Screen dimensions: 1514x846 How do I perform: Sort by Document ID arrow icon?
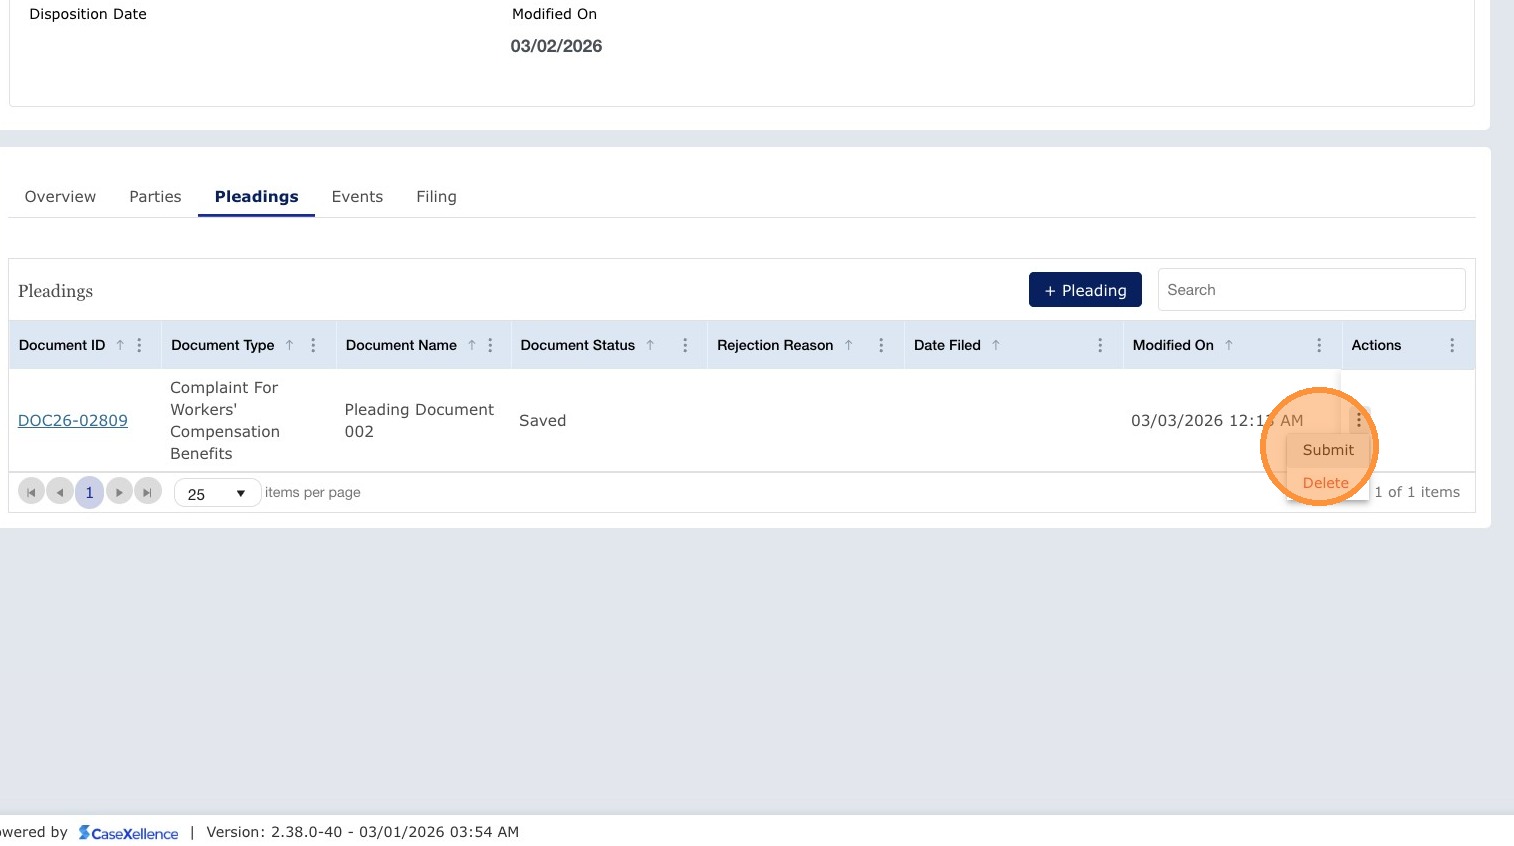(120, 345)
